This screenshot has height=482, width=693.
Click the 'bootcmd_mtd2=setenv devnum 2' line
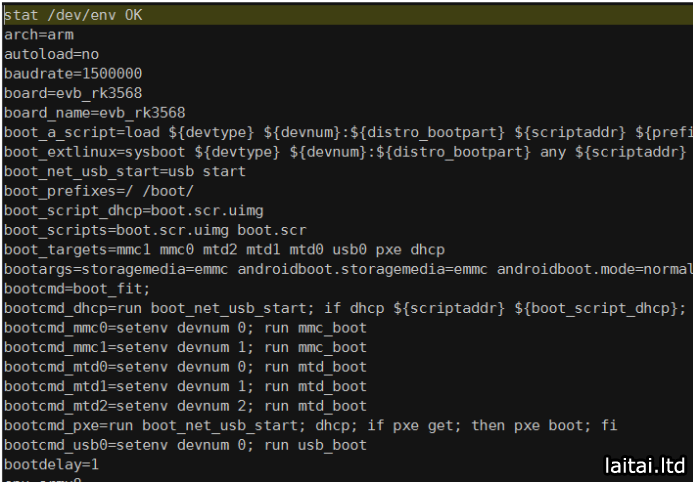pos(185,406)
